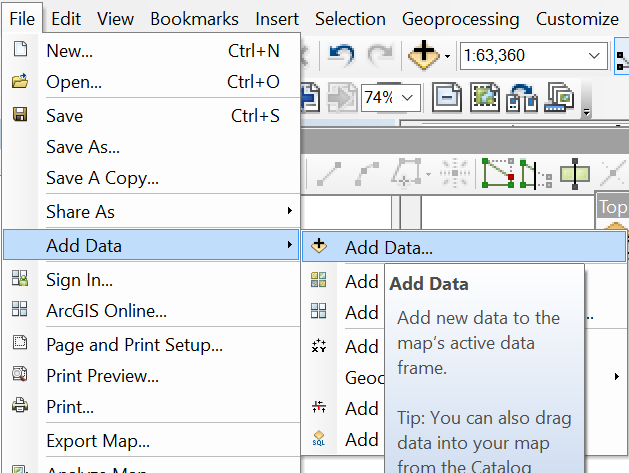Click the trace polygon edit tool
The height and width of the screenshot is (473, 629).
tap(407, 173)
